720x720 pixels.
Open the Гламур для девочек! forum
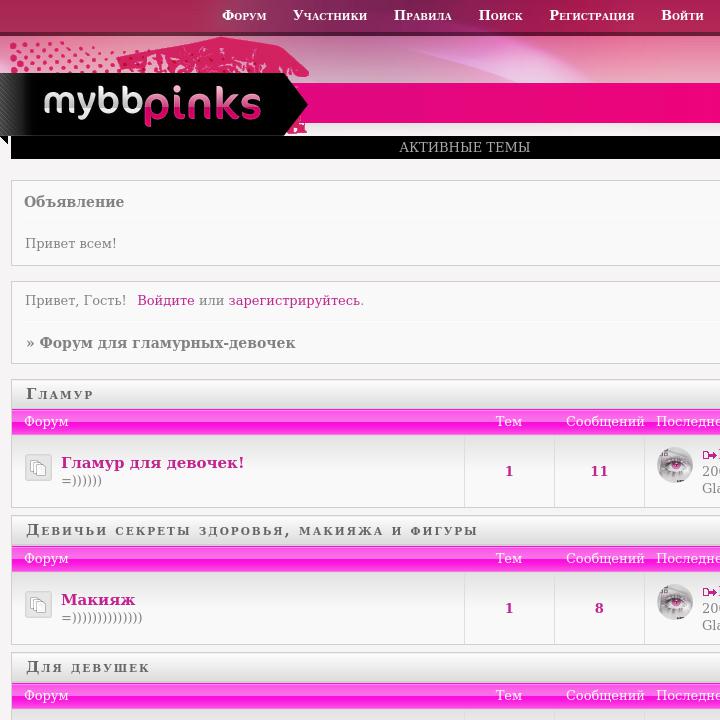pos(152,462)
